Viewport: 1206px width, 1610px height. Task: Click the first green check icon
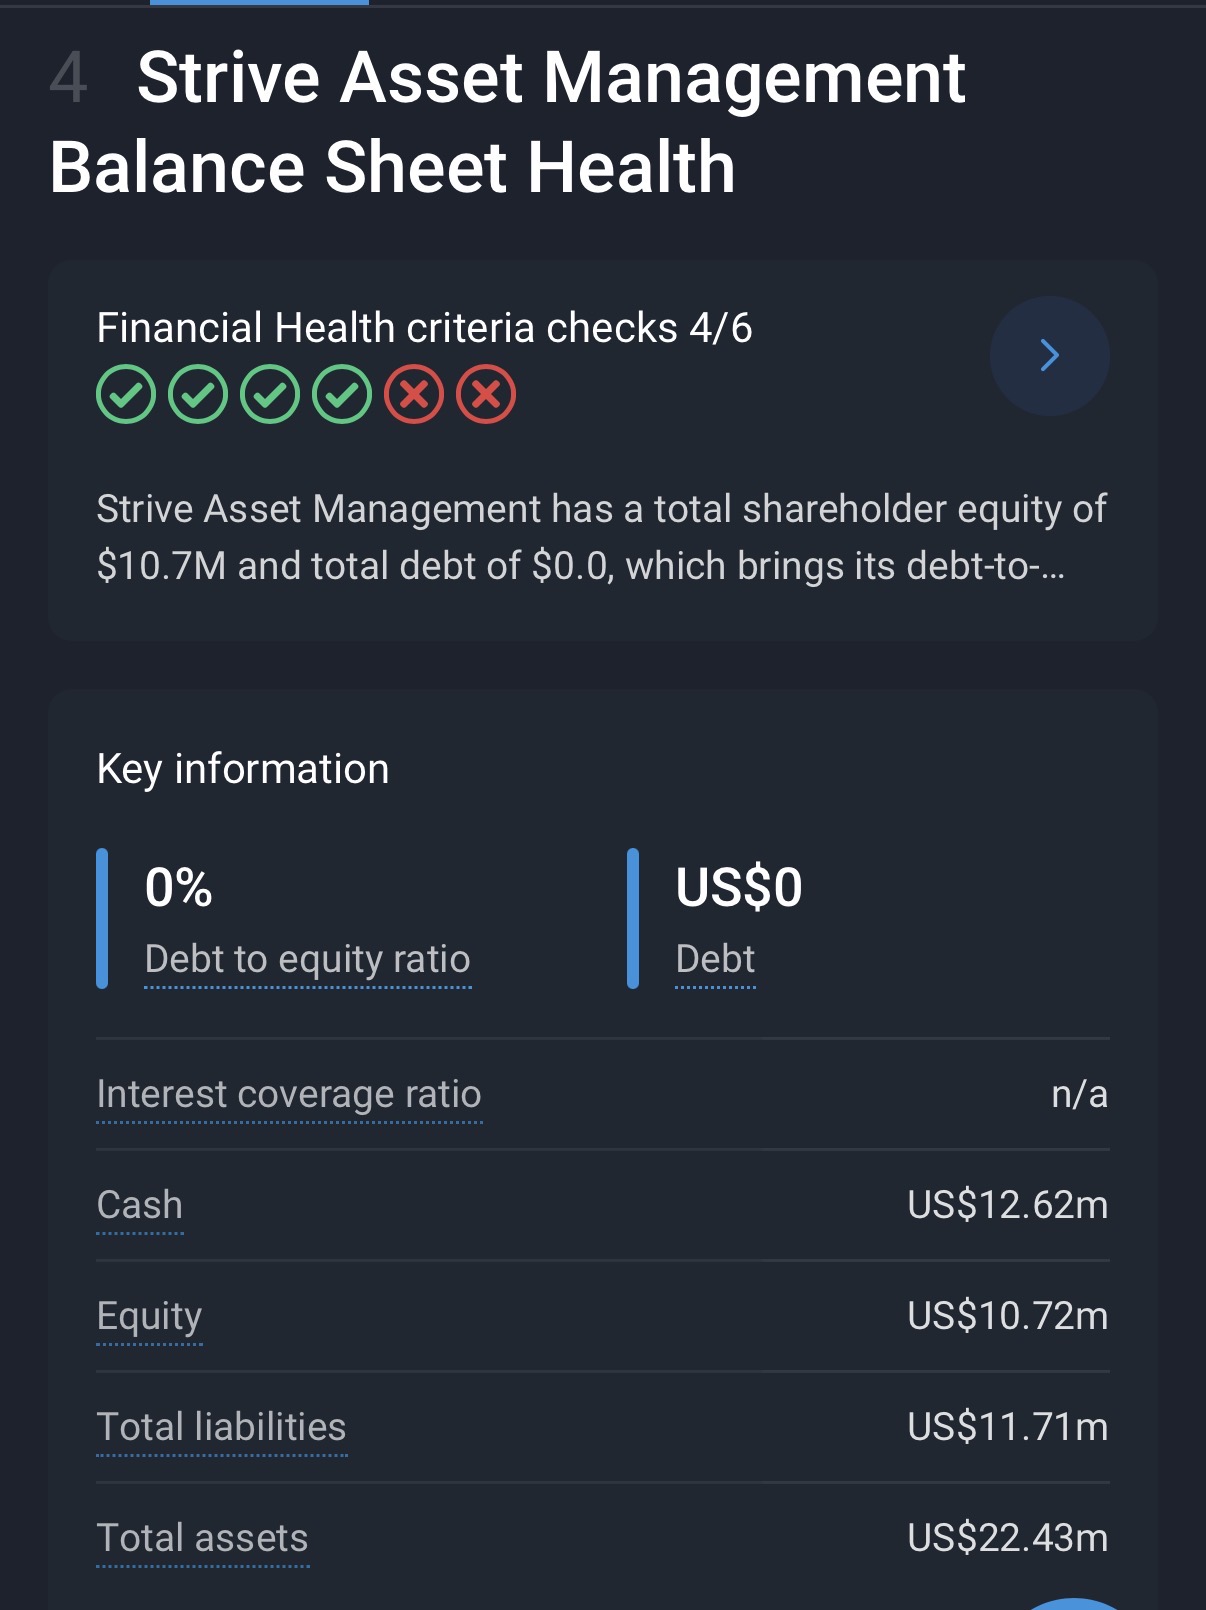tap(126, 395)
